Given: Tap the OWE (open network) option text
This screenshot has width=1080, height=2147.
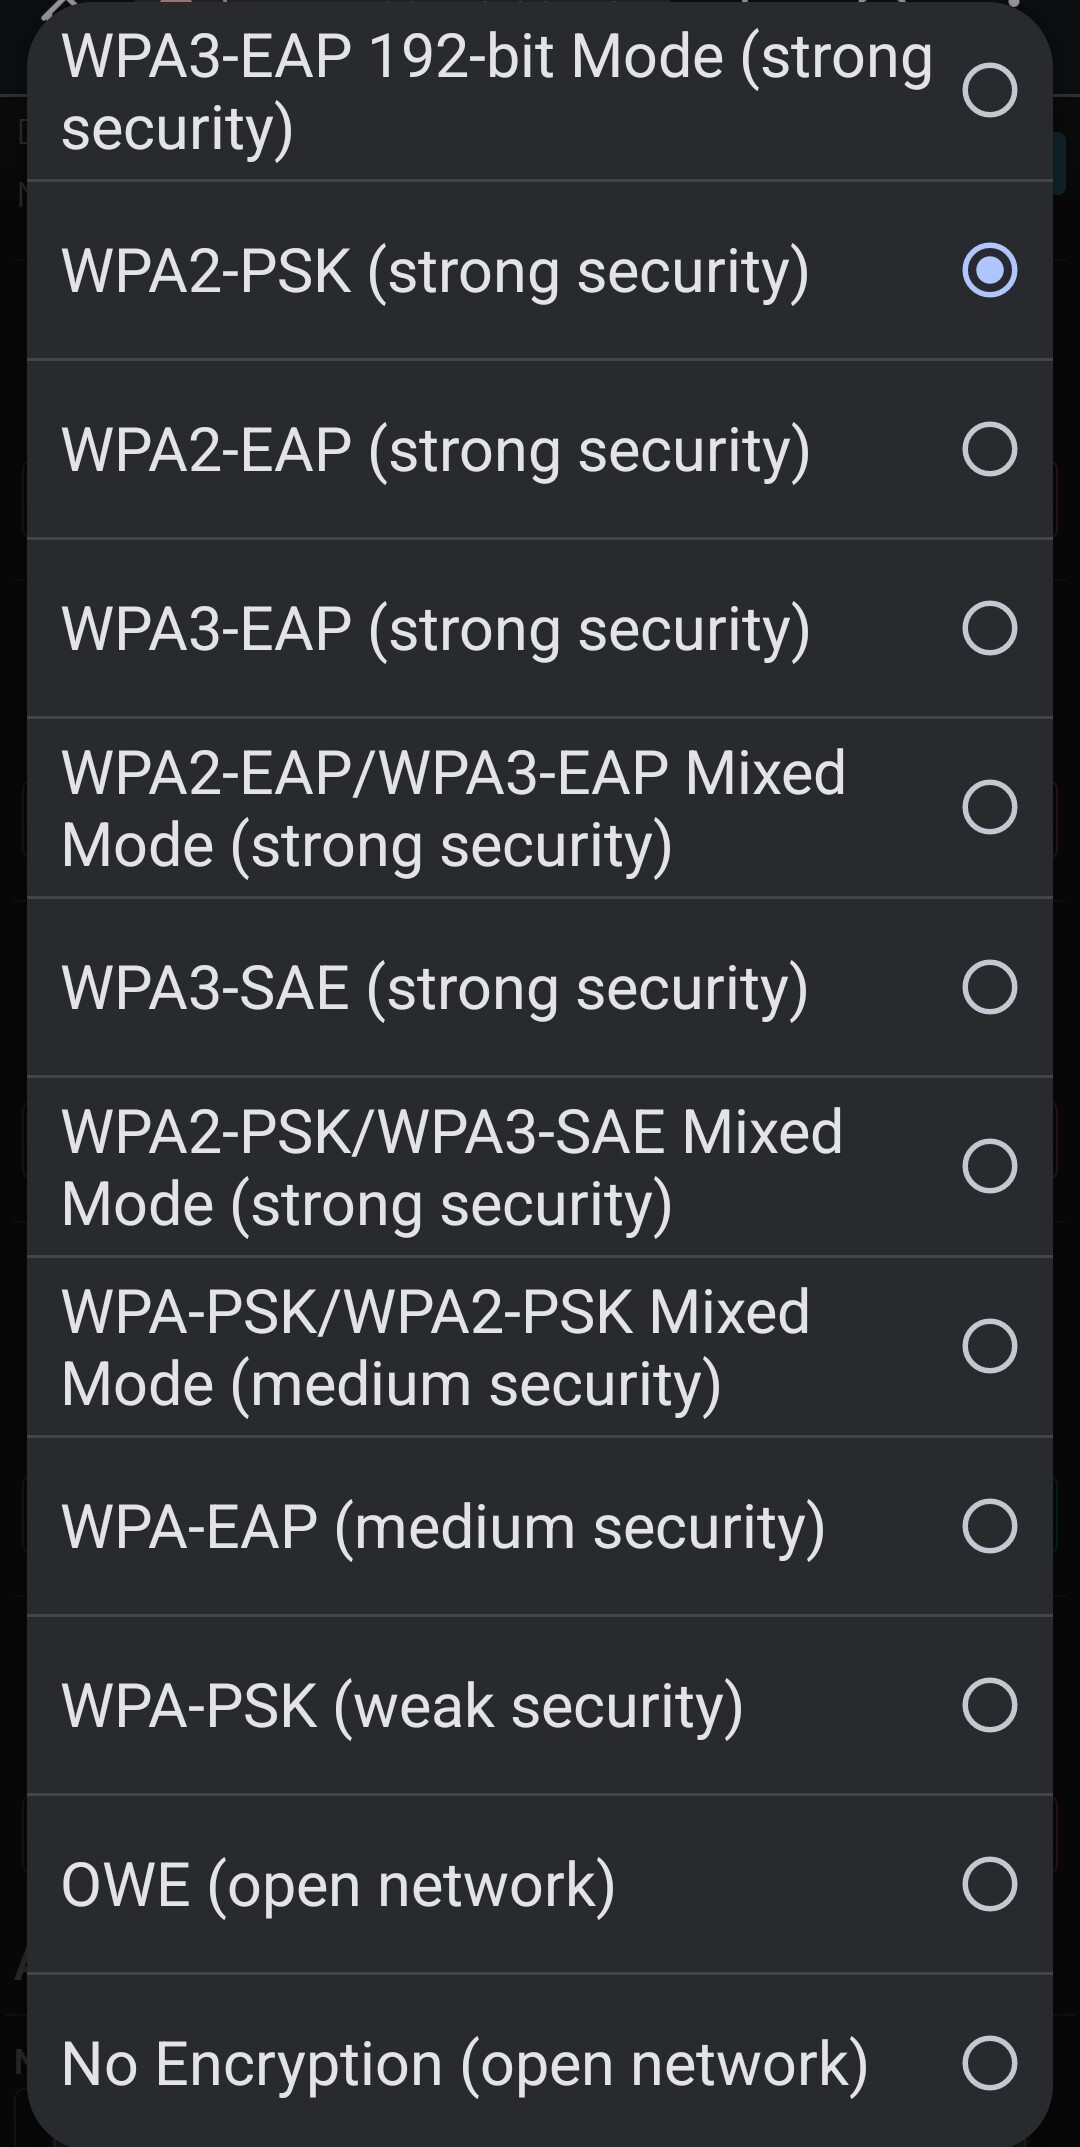Looking at the screenshot, I should (338, 1885).
